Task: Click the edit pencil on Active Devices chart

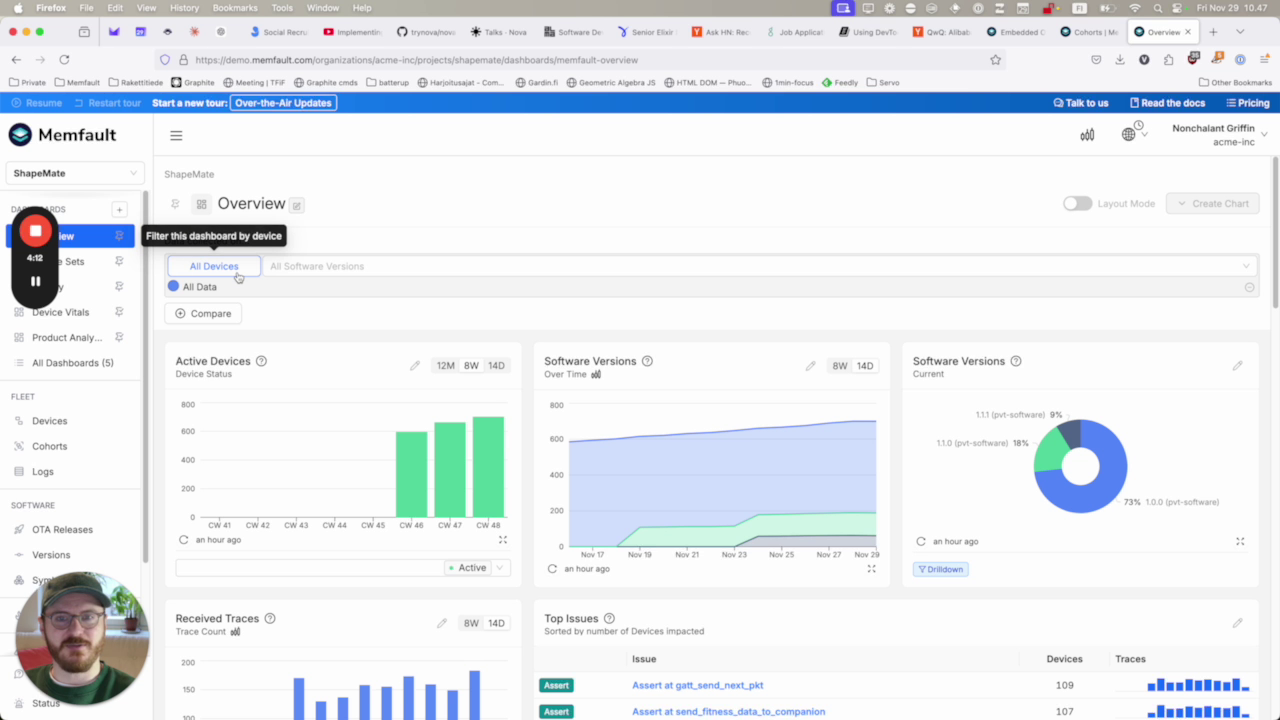Action: pyautogui.click(x=415, y=366)
